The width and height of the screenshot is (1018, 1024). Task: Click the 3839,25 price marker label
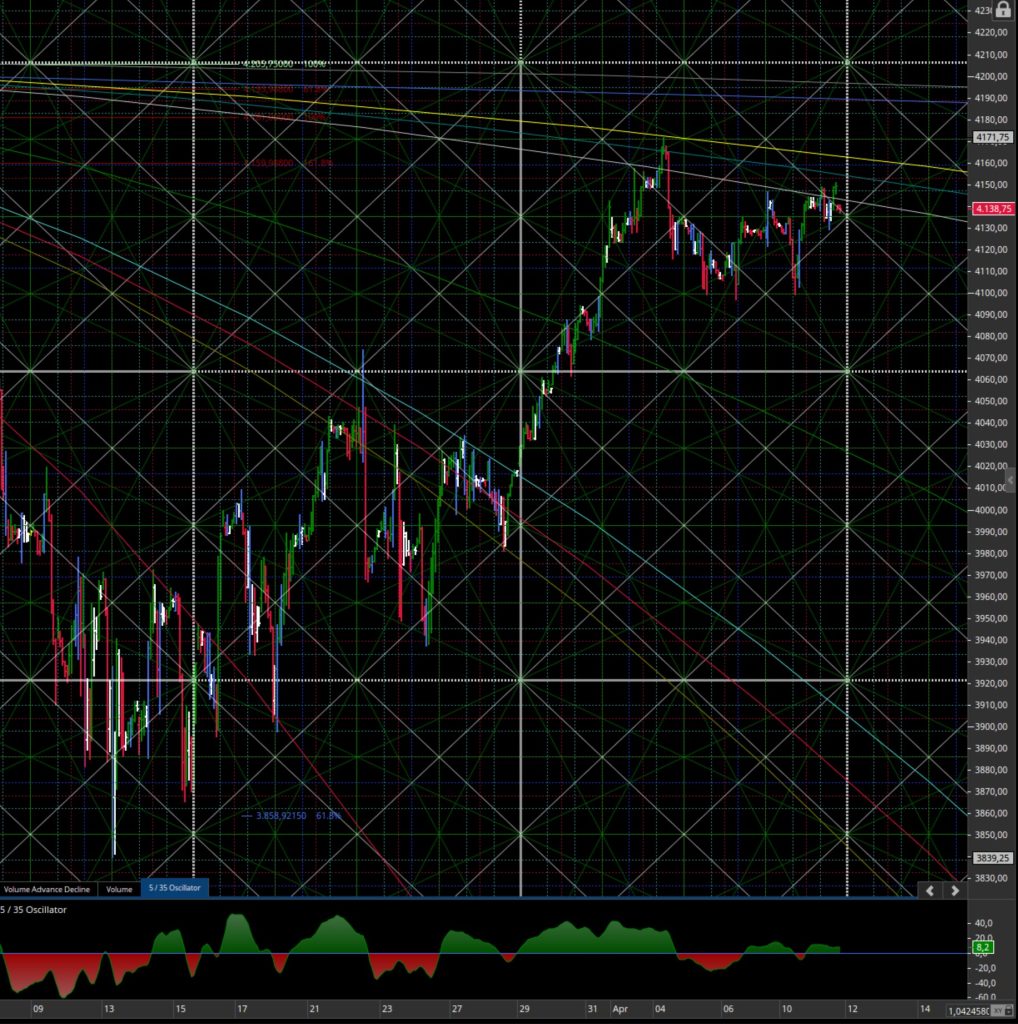tap(993, 858)
